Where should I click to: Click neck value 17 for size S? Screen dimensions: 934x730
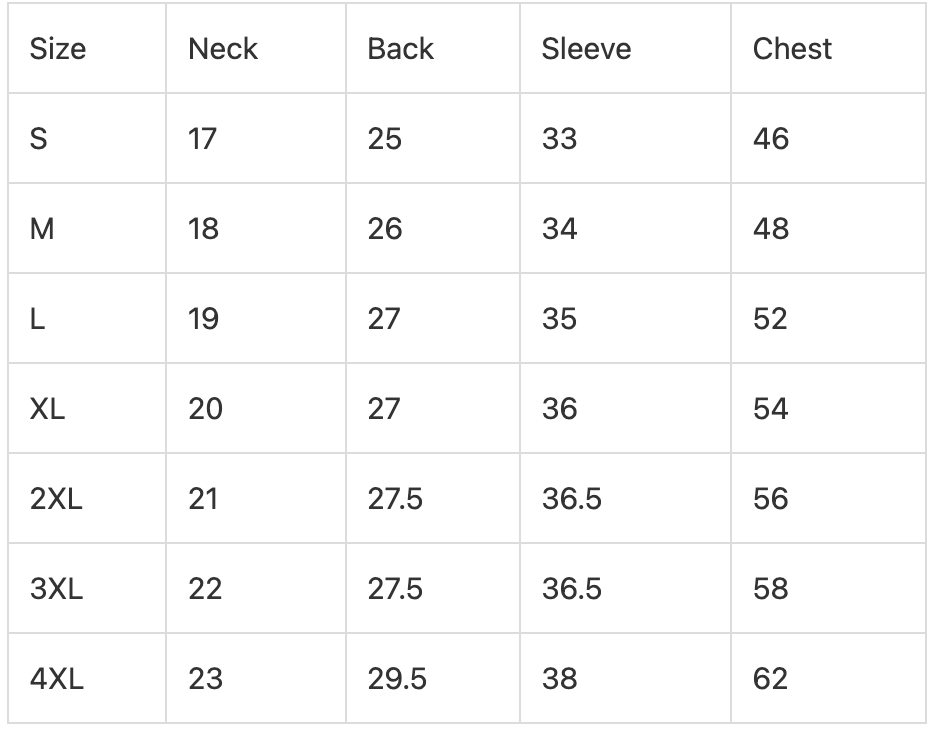pos(202,139)
